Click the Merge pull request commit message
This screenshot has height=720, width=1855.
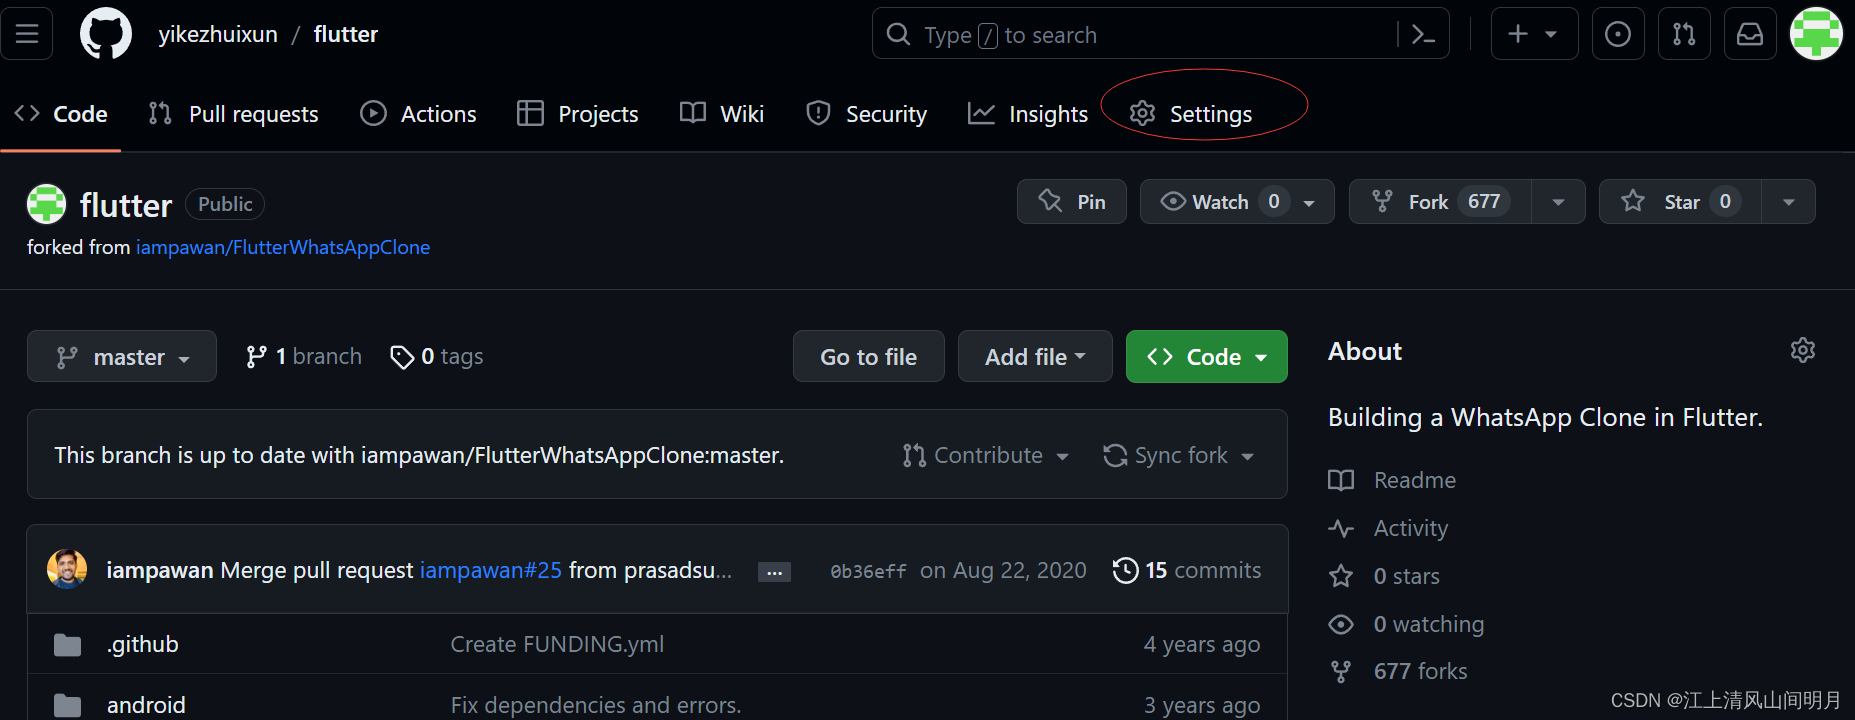click(317, 570)
